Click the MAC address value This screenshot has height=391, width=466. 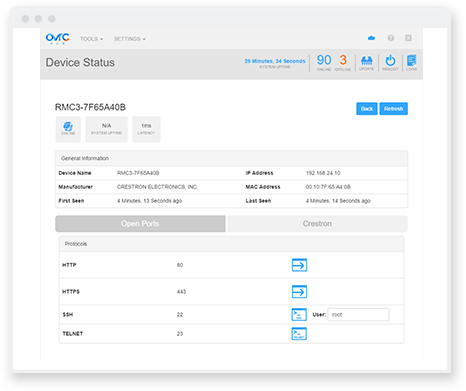coord(328,187)
